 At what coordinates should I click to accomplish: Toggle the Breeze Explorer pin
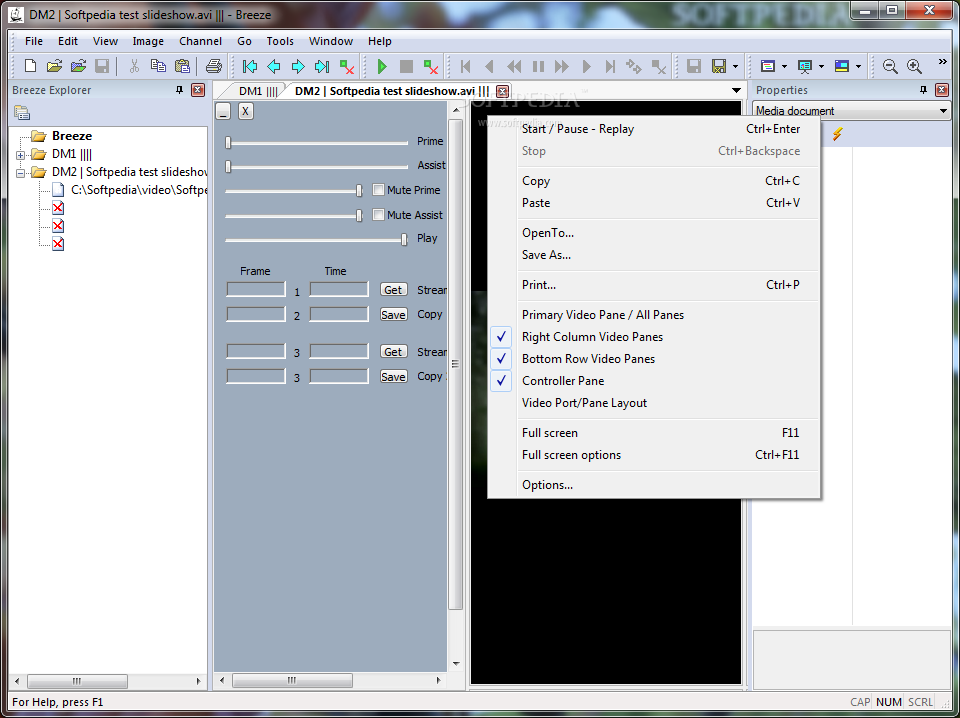pyautogui.click(x=179, y=90)
